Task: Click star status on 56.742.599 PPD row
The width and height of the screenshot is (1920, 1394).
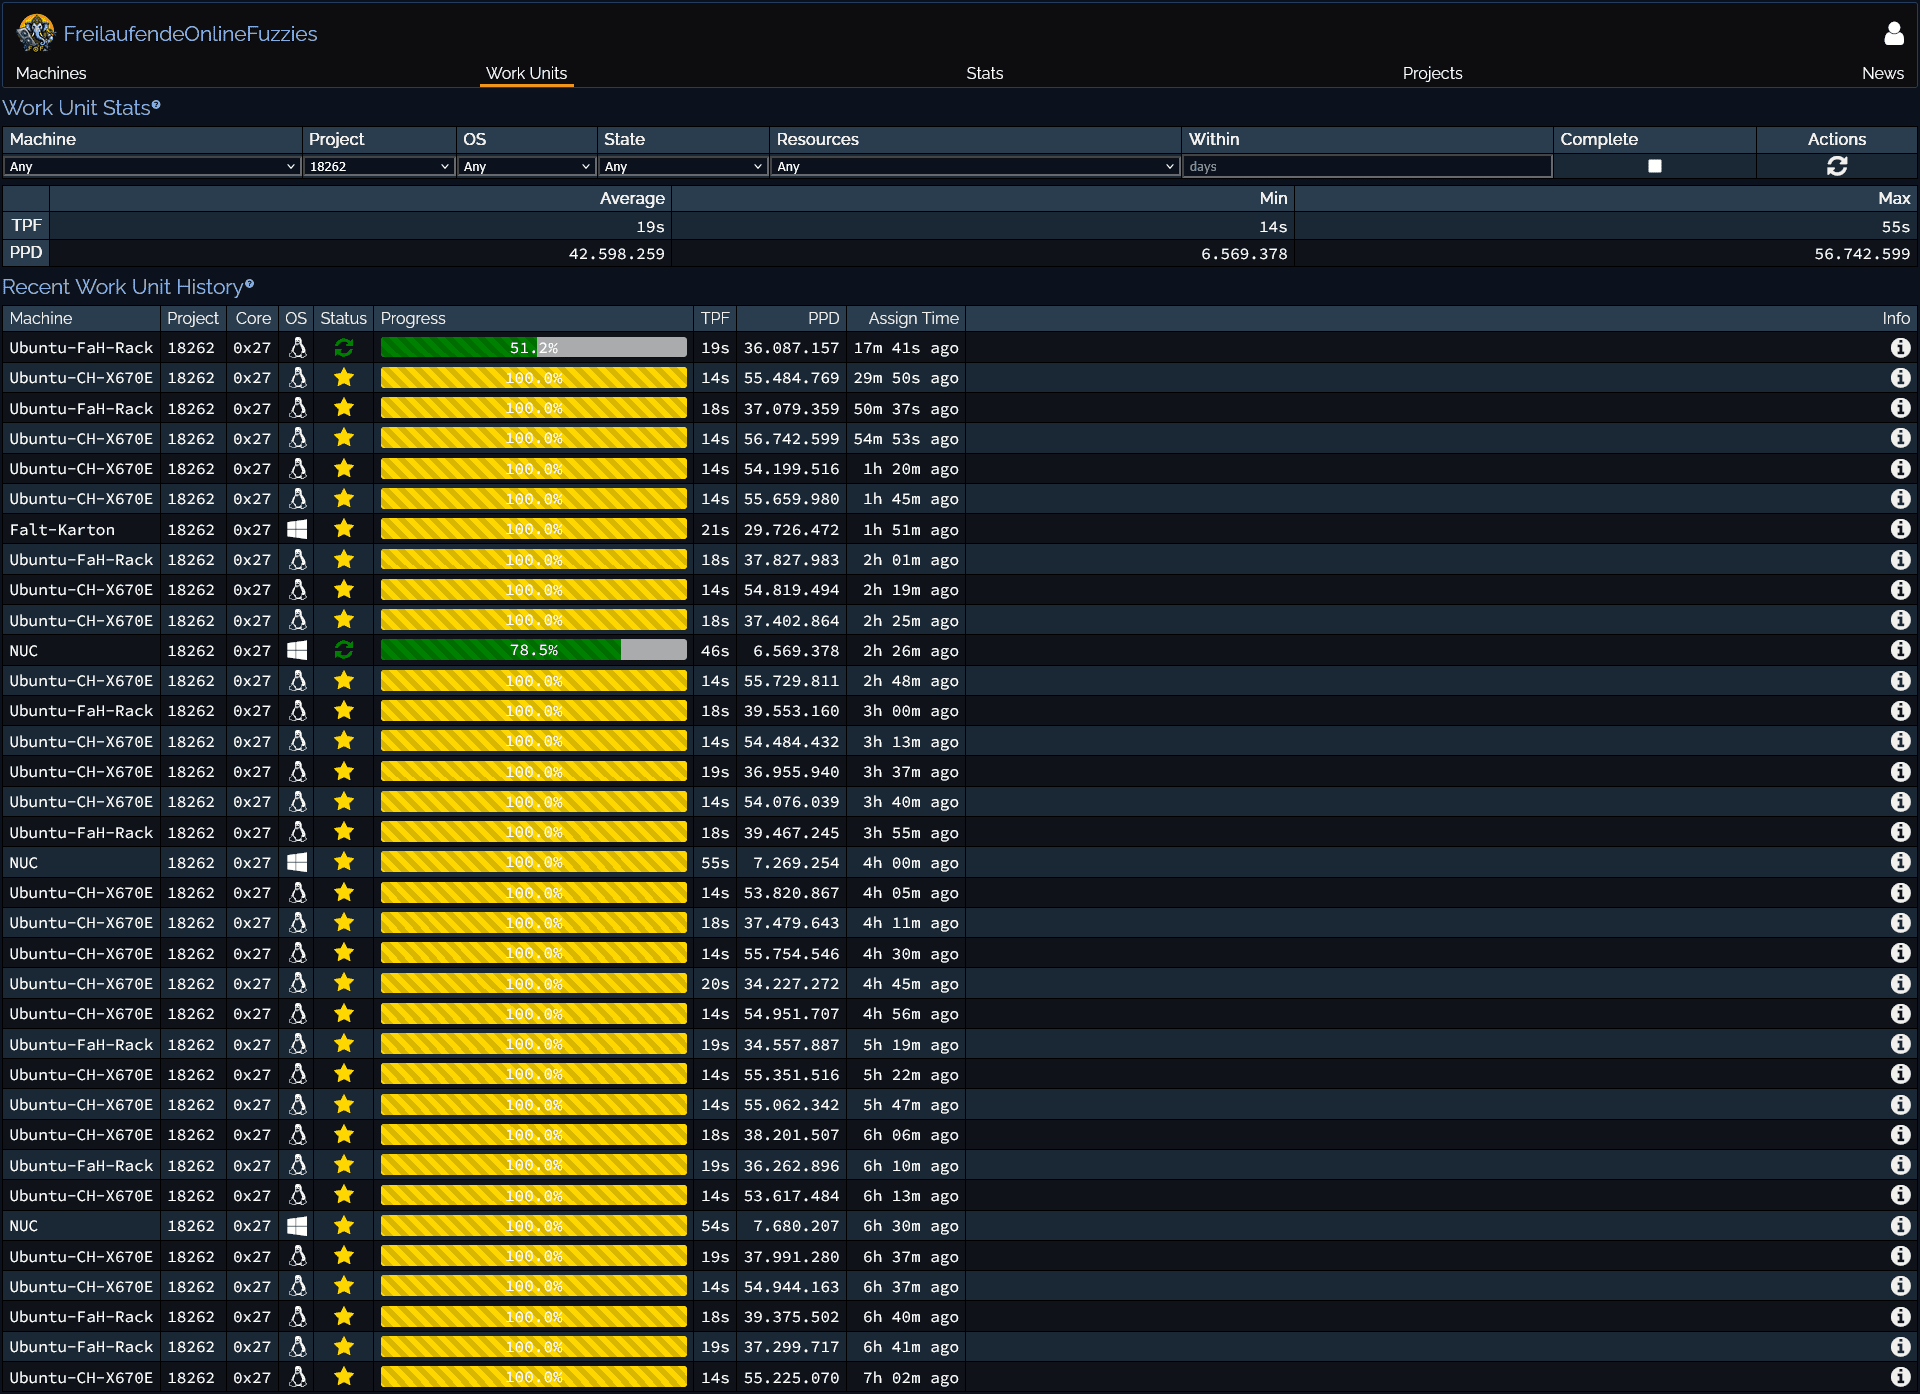Action: 344,438
